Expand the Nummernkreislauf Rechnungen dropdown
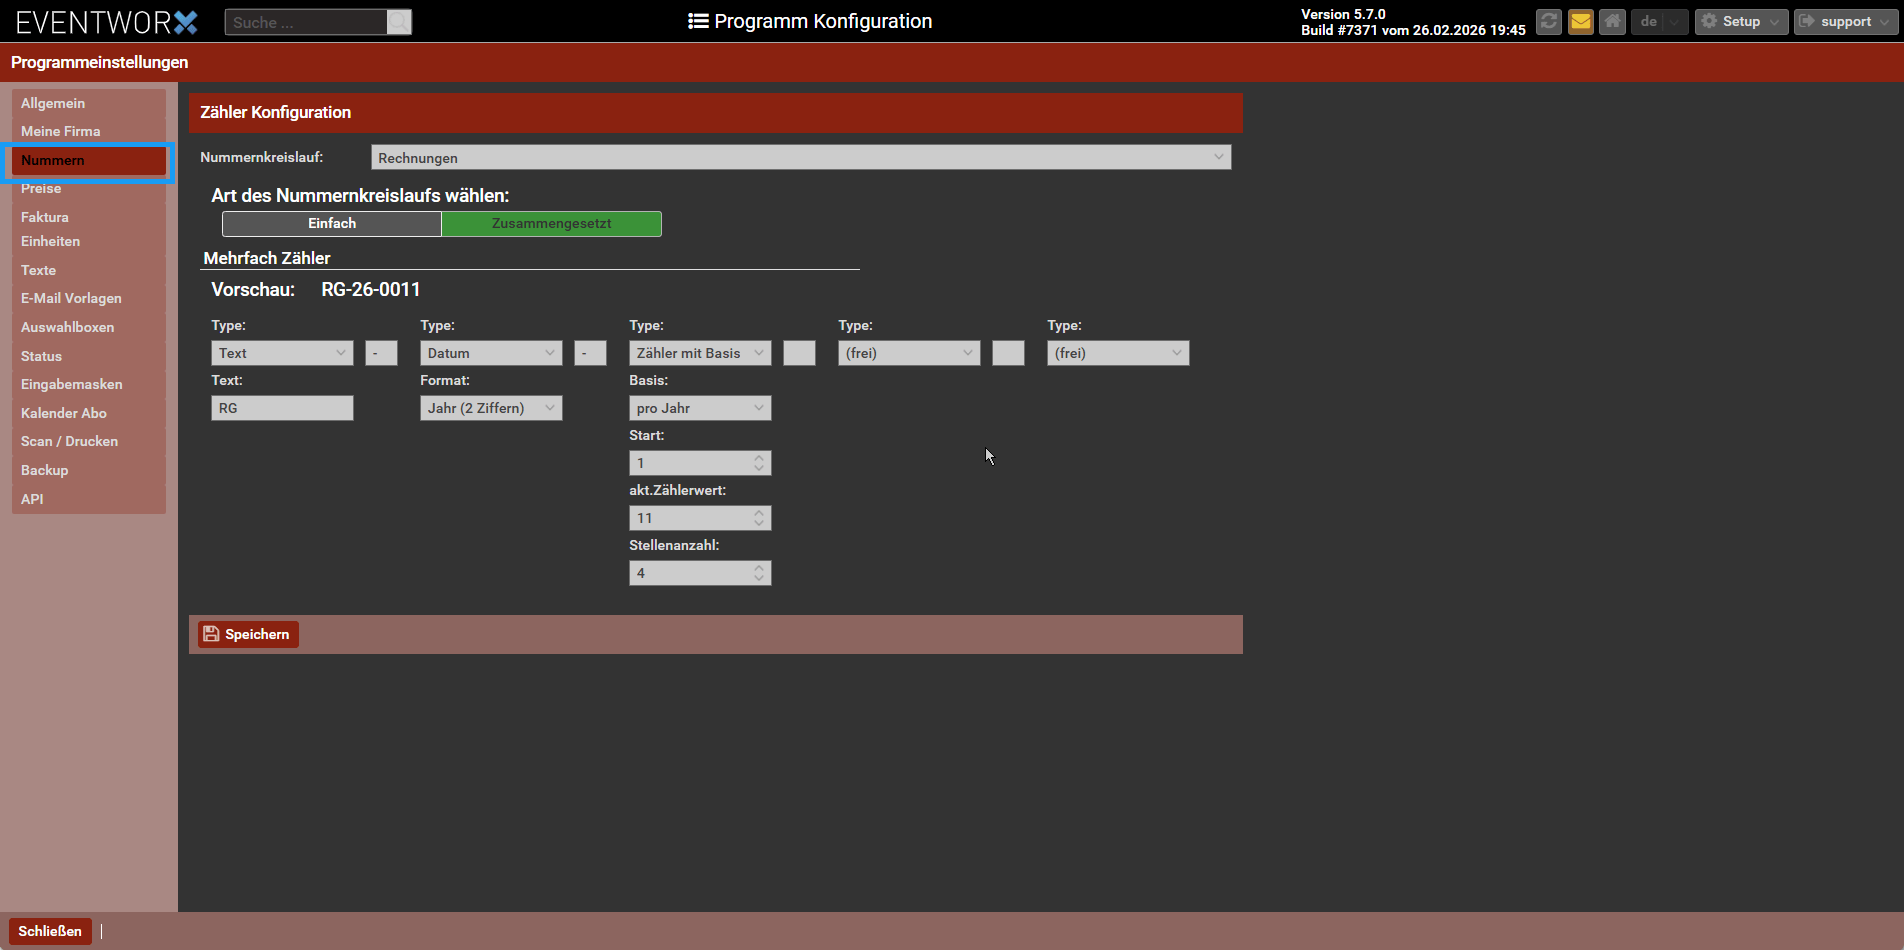 800,158
